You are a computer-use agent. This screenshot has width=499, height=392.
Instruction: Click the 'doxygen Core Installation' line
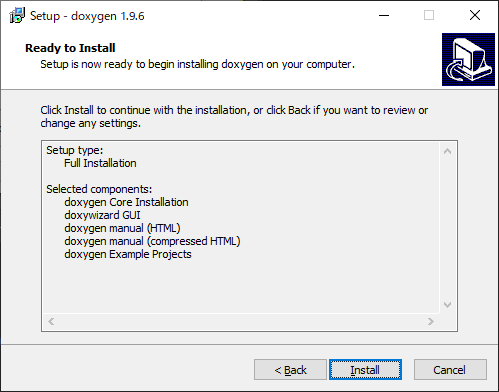126,202
